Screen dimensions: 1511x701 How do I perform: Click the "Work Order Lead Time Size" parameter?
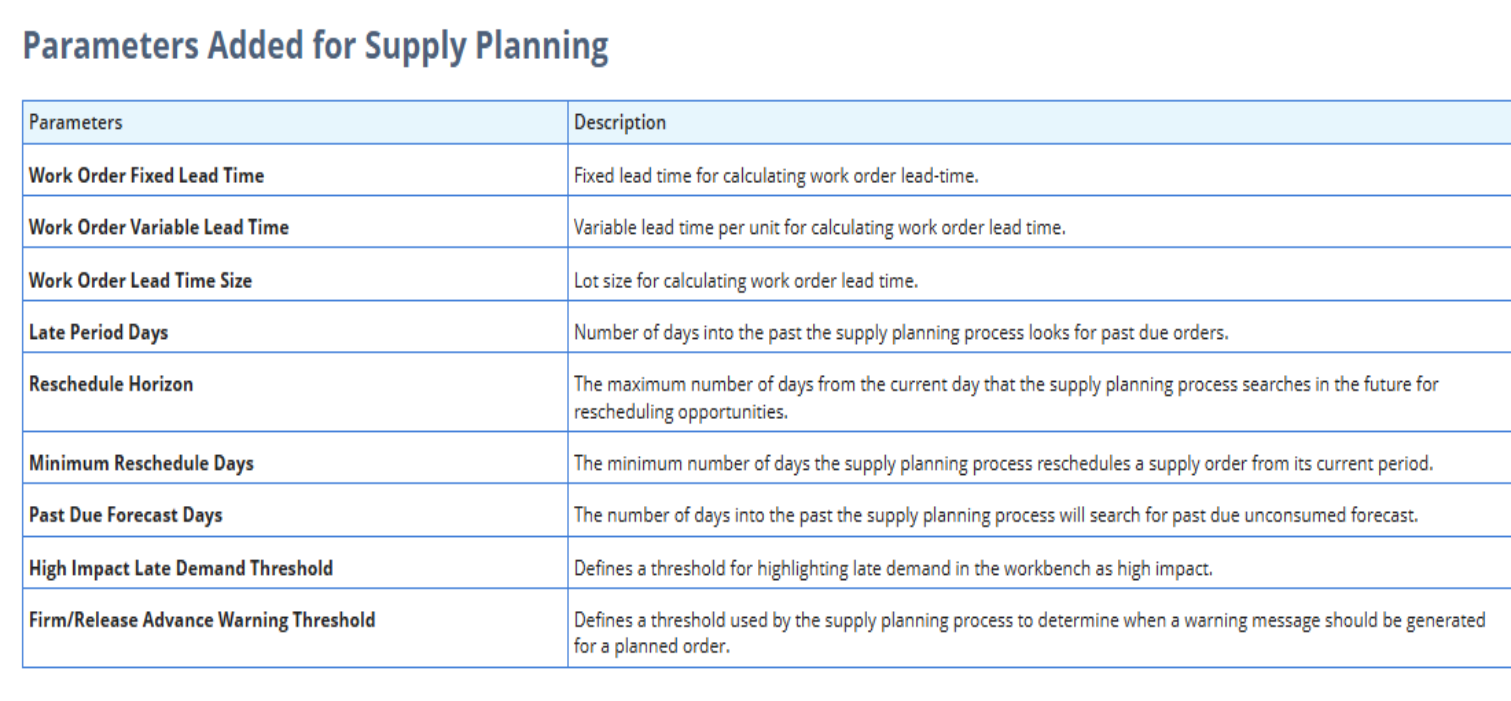pos(140,280)
